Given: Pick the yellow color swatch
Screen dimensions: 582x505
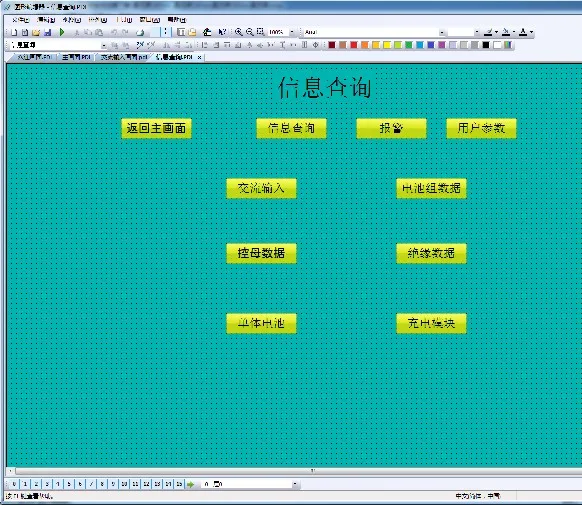Looking at the screenshot, I should 387,45.
